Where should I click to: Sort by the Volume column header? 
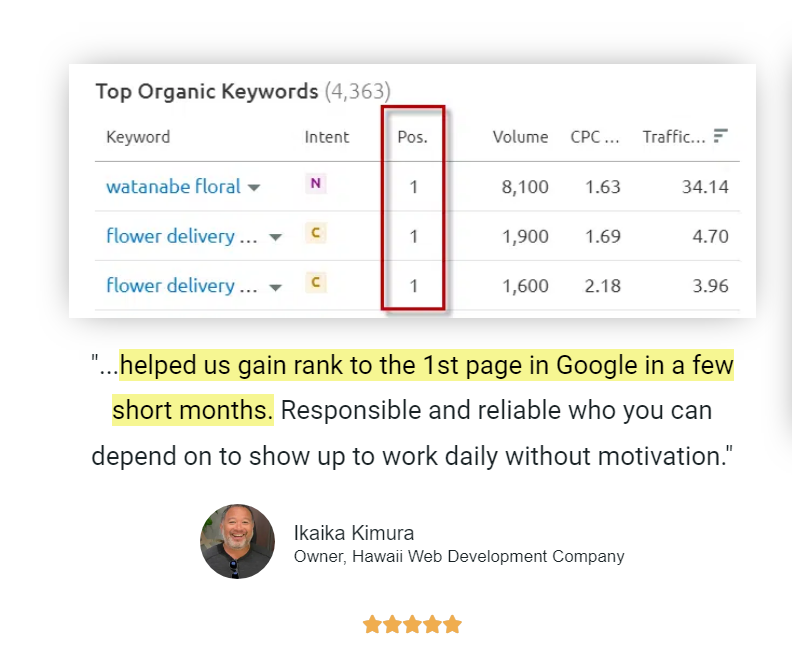pyautogui.click(x=520, y=137)
